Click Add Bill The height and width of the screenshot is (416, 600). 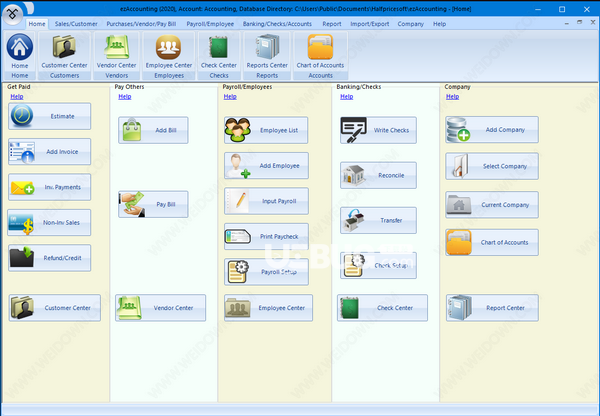[x=153, y=130]
